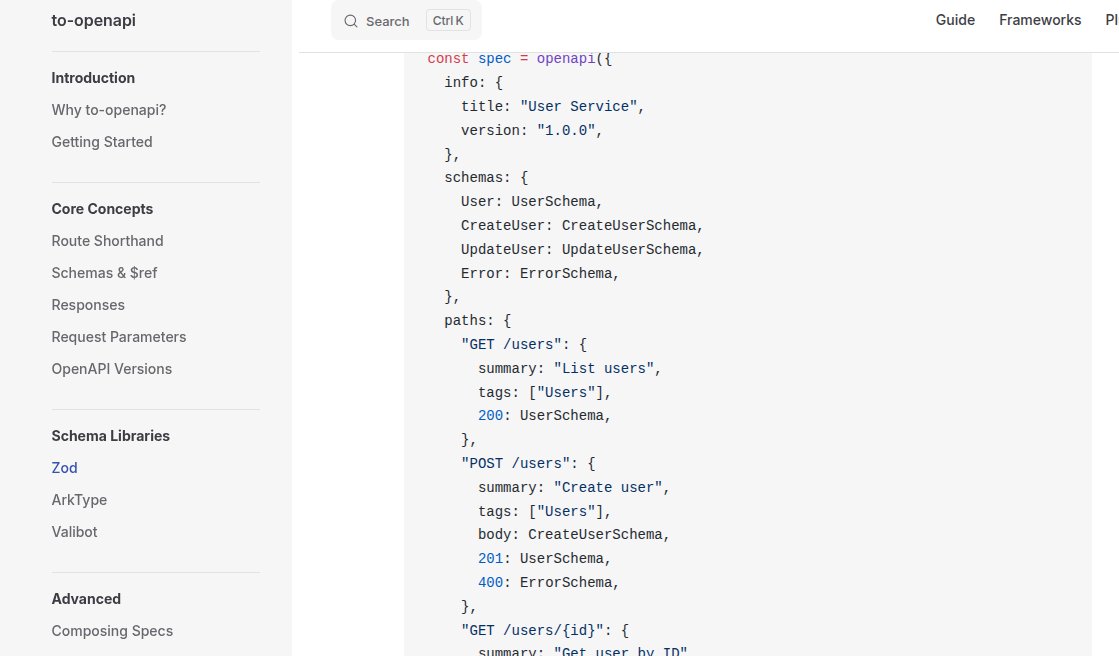
Task: Click 'User: UserSchema,' code line
Action: click(x=532, y=202)
